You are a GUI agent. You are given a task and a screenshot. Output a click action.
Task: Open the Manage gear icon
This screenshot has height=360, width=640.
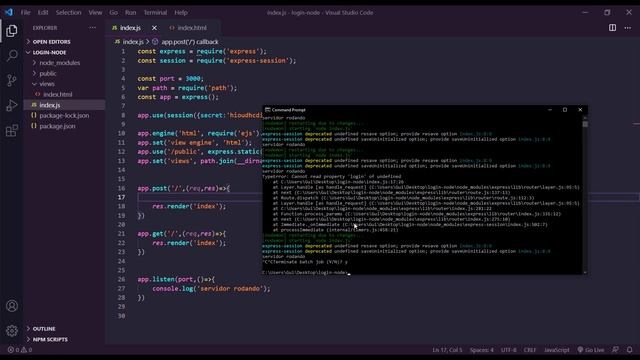coord(11,331)
